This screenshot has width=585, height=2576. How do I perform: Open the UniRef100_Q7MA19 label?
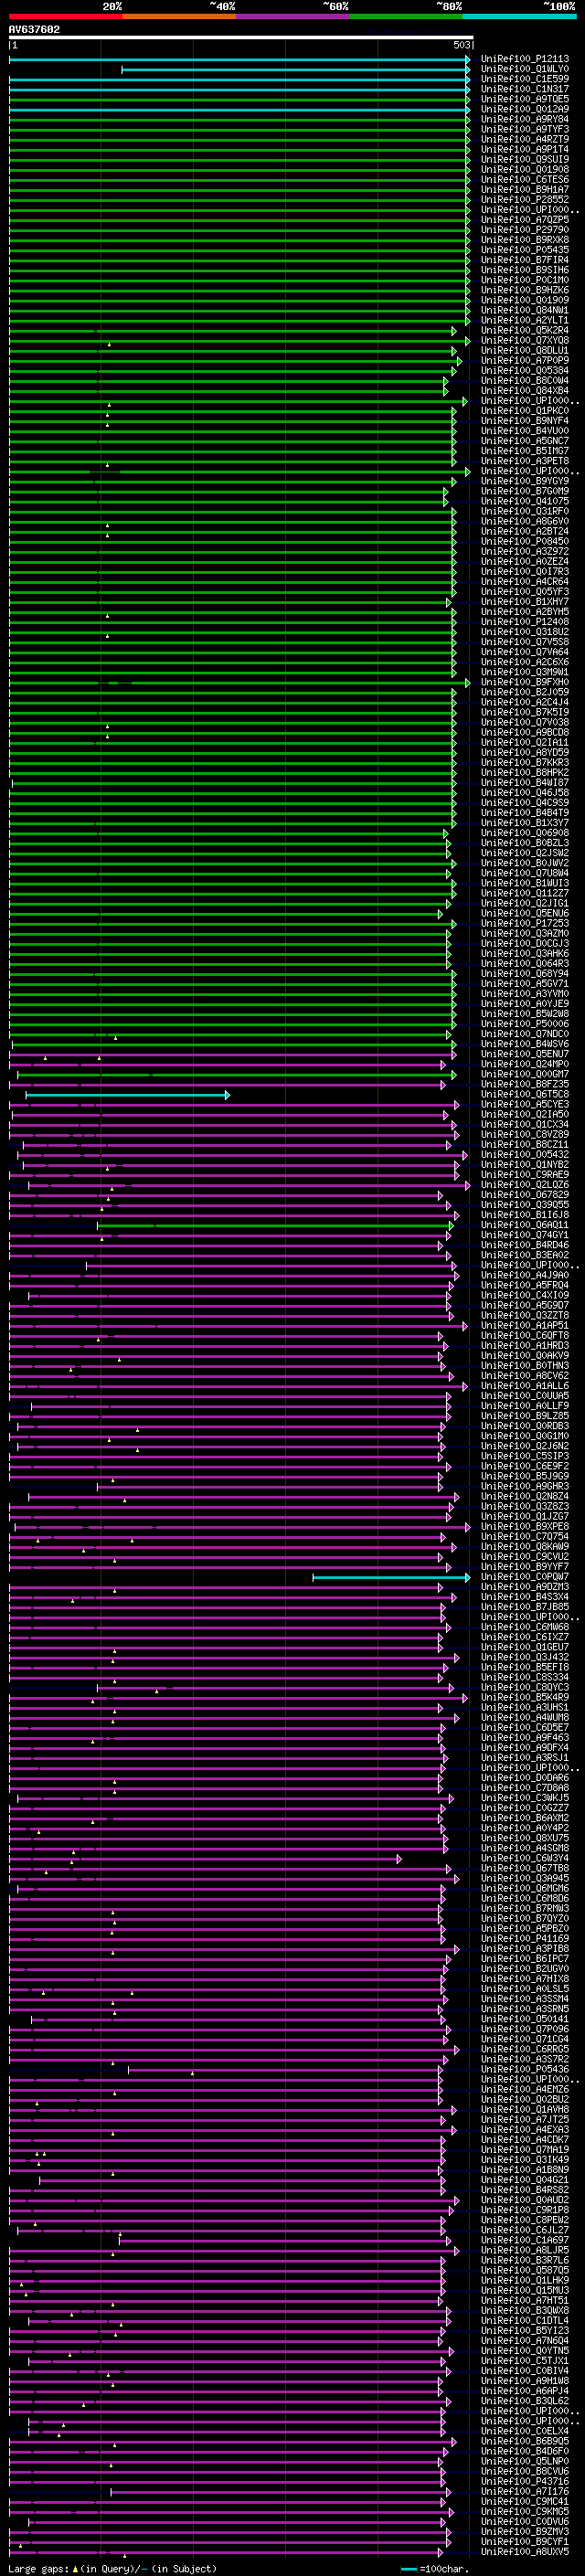click(x=524, y=2149)
